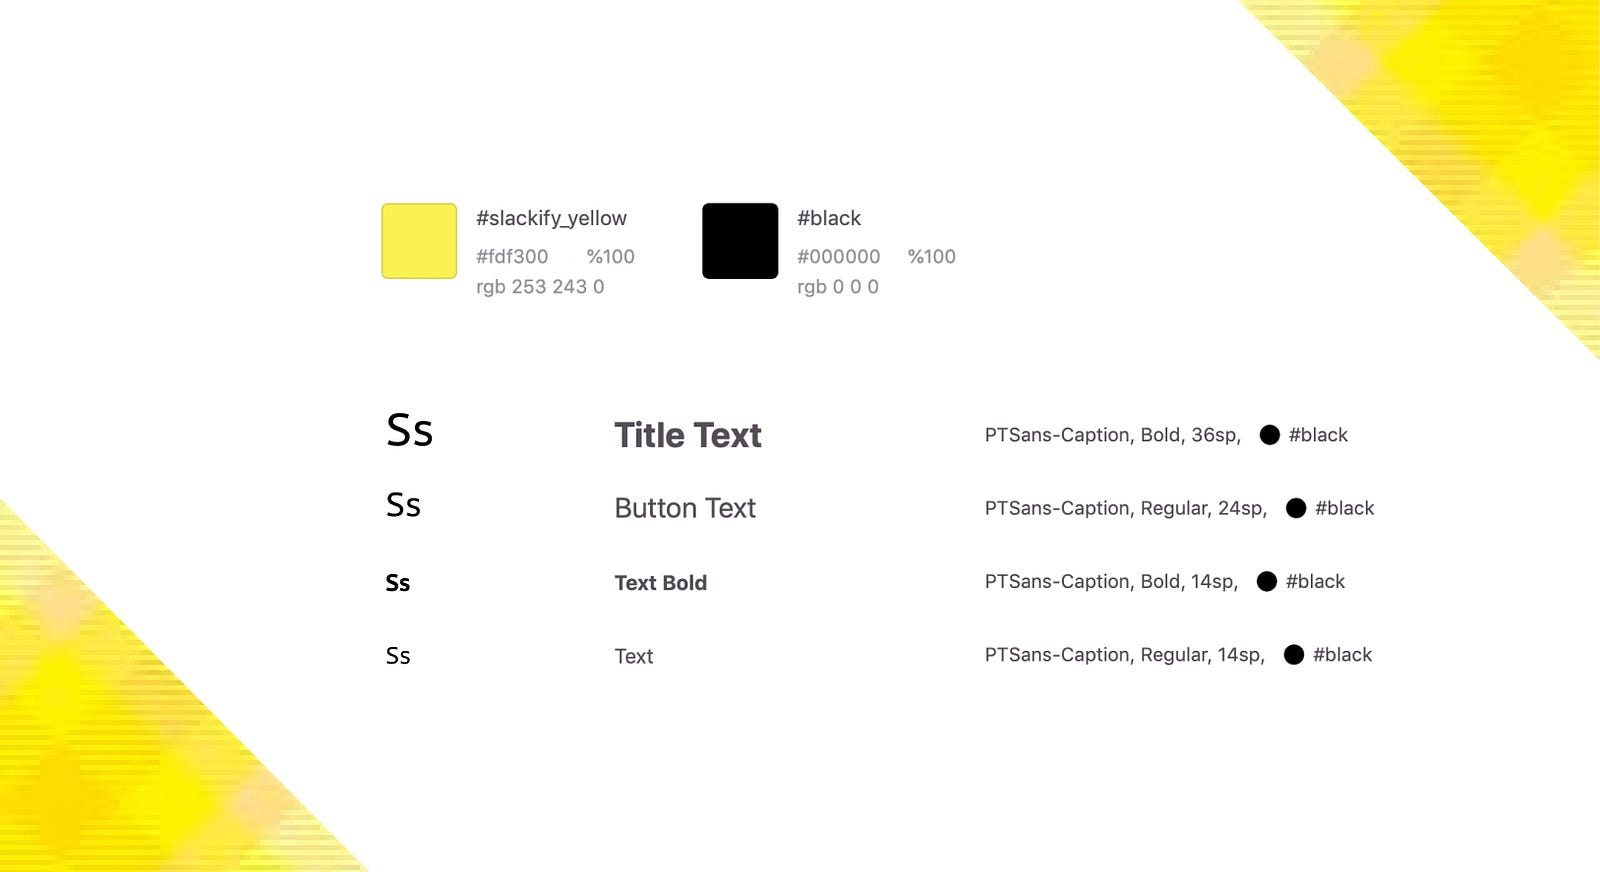Click the Button Text style sample
This screenshot has height=872, width=1600.
[685, 508]
